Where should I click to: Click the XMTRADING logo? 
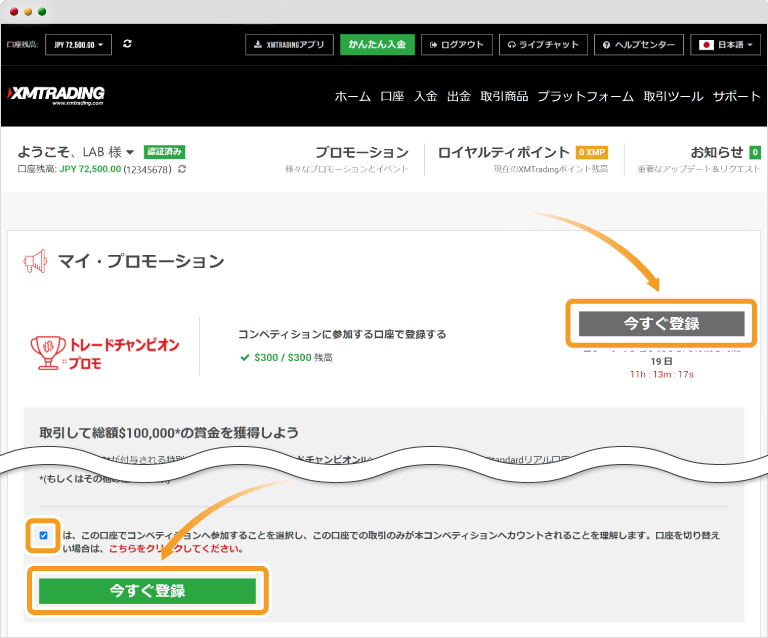coord(56,95)
